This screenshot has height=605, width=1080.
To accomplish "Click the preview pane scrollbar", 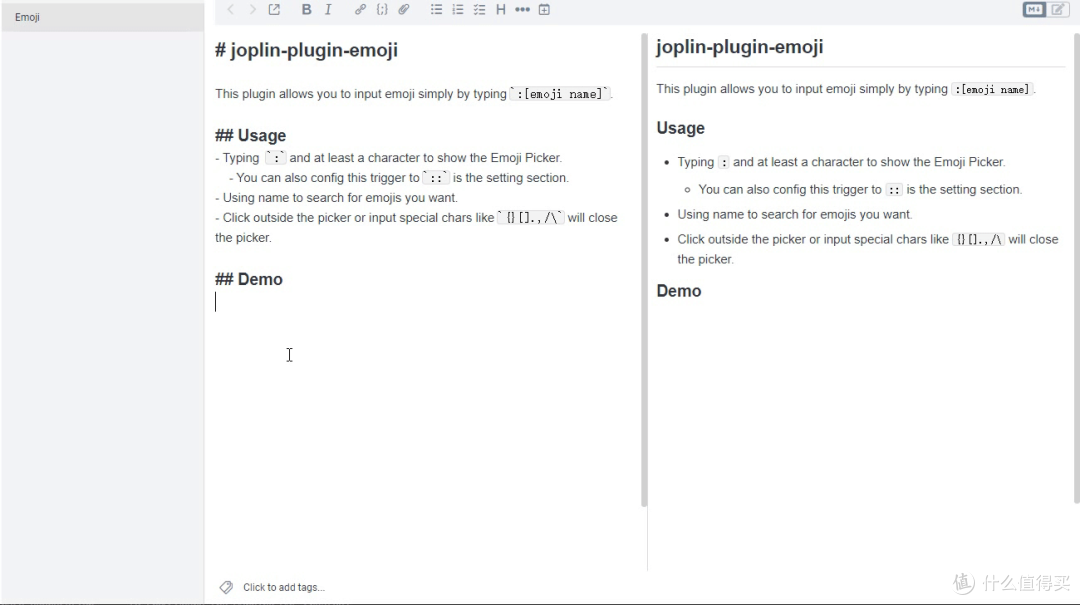I will 1076,269.
